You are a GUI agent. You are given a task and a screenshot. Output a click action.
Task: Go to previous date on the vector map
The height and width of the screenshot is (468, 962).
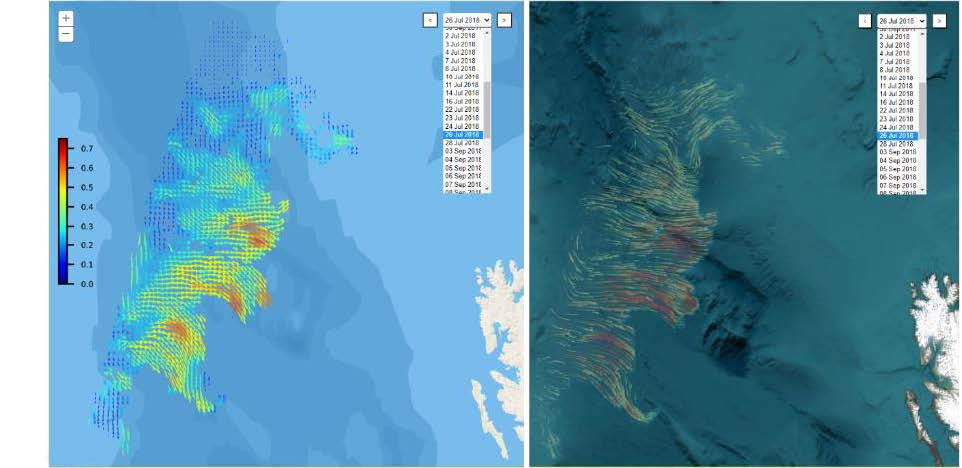pos(429,19)
